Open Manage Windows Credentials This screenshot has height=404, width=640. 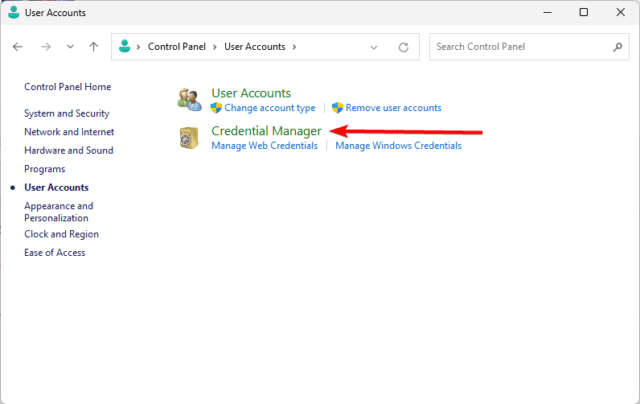[x=398, y=146]
